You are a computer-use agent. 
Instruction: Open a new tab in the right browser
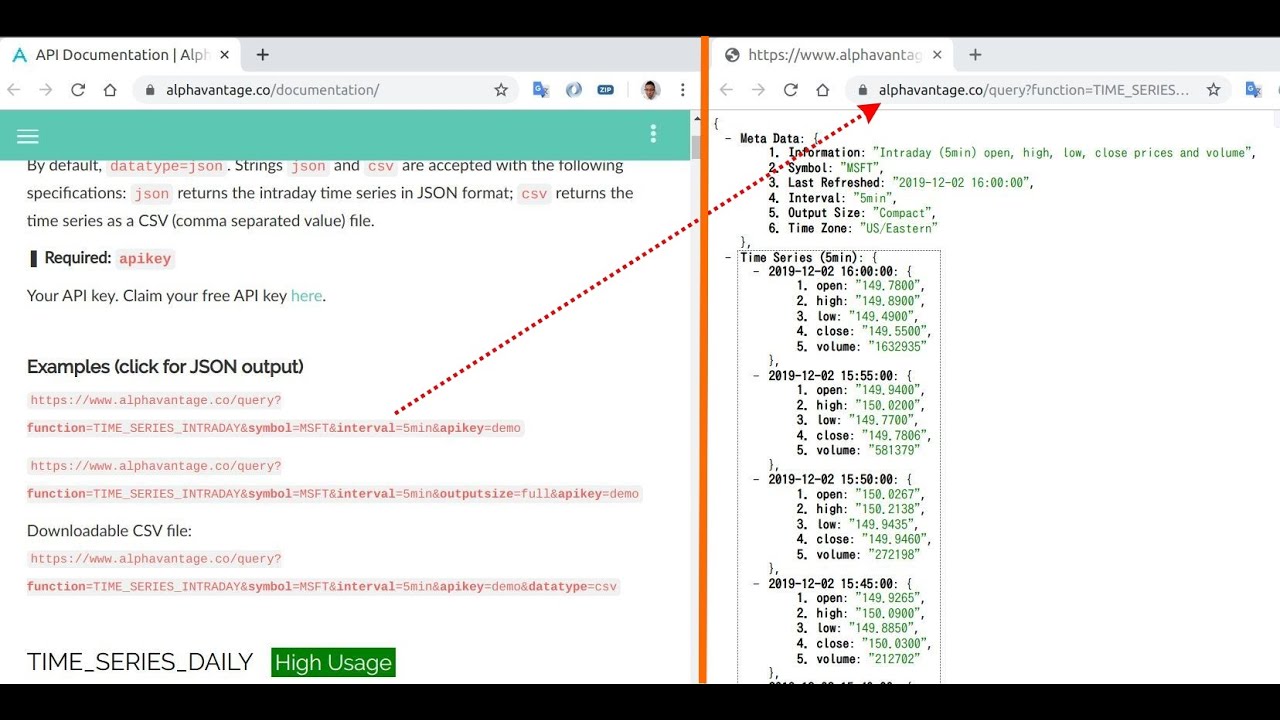[975, 54]
